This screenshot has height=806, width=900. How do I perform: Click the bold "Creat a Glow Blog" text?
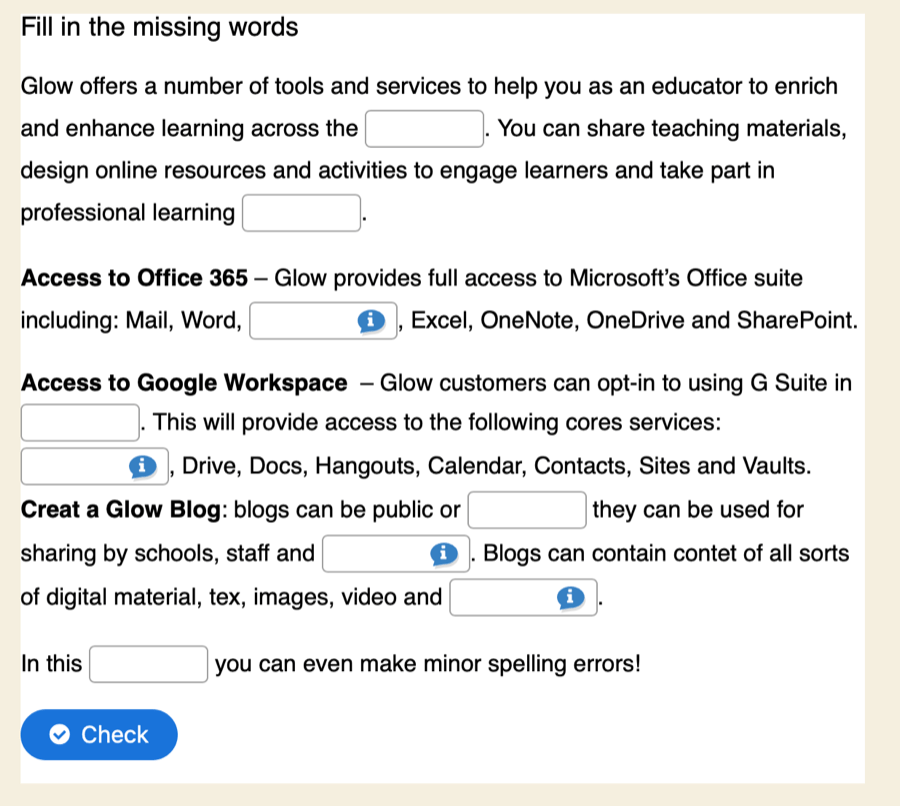121,510
